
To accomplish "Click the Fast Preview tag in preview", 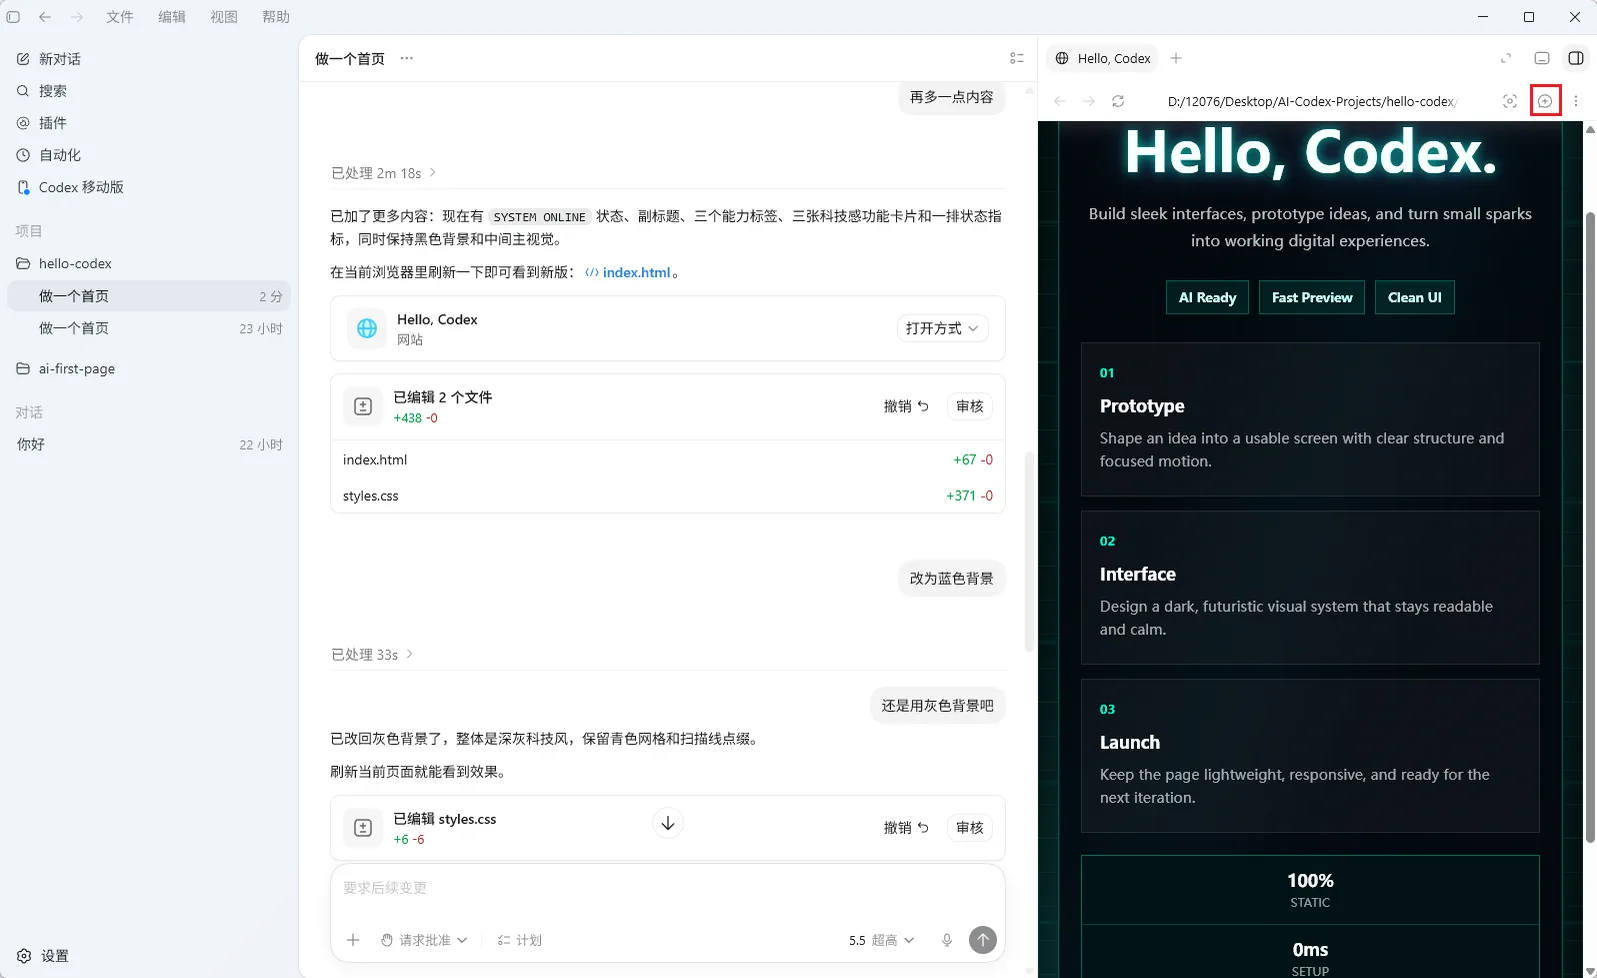I will 1312,297.
